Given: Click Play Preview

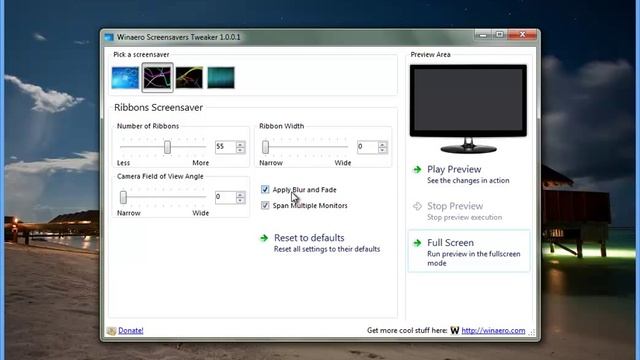Looking at the screenshot, I should click(x=454, y=169).
